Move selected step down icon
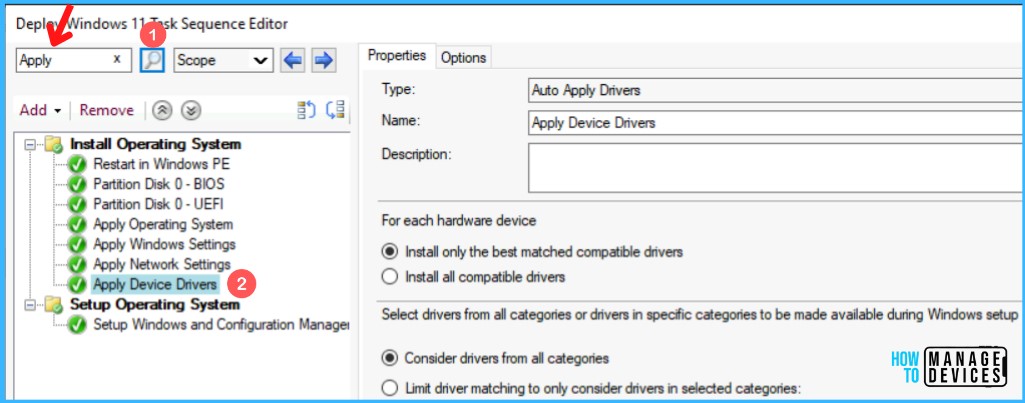 (x=190, y=111)
